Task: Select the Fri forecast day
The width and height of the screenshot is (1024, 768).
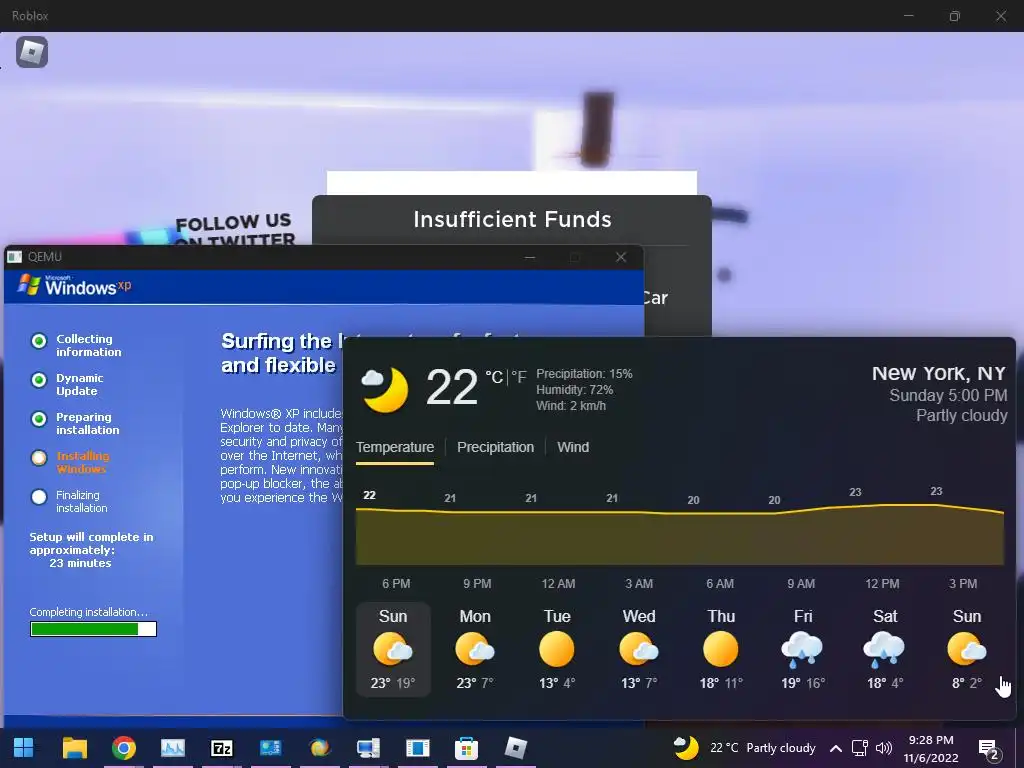Action: [803, 649]
